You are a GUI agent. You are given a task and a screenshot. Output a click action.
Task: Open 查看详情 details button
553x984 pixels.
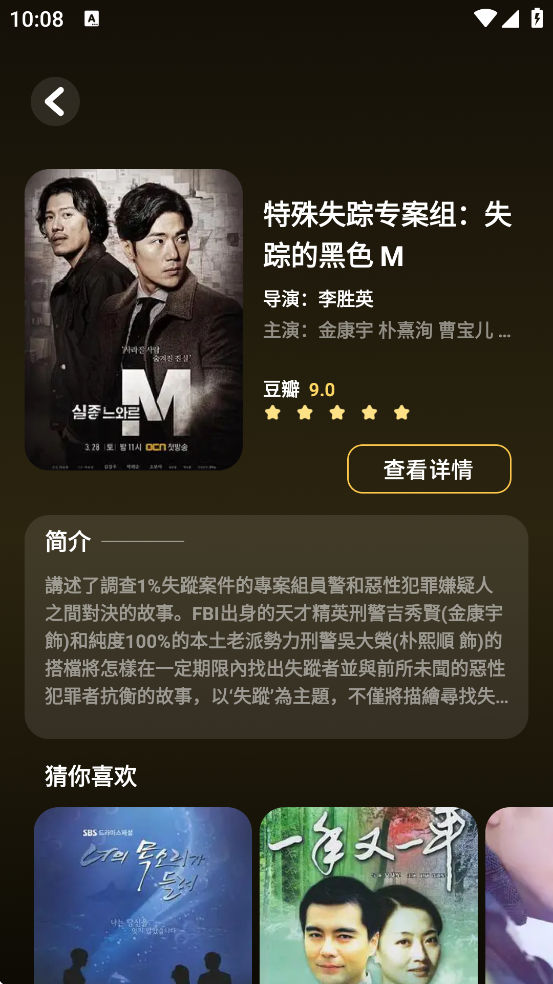point(429,469)
